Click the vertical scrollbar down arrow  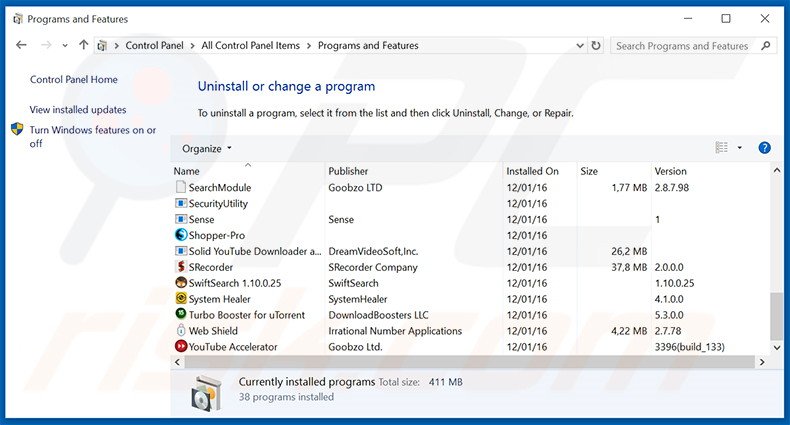(776, 347)
